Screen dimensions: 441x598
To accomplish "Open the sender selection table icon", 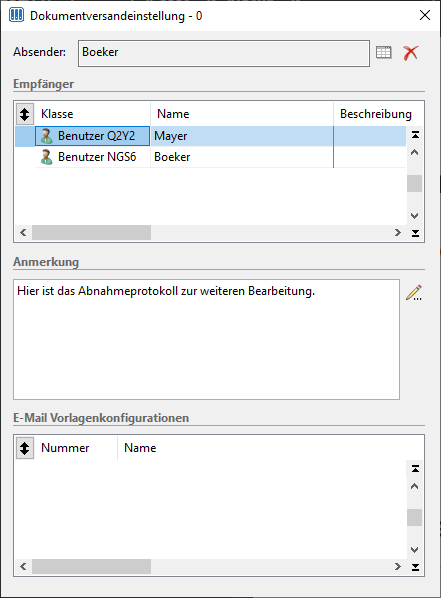I will pyautogui.click(x=383, y=52).
